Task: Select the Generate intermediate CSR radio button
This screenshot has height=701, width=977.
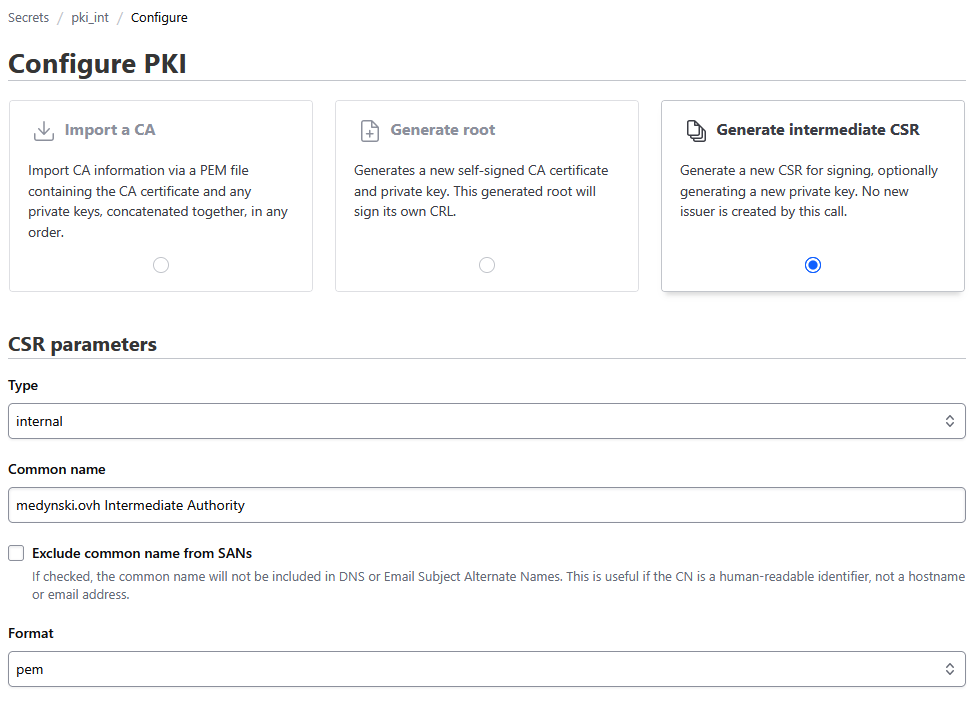Action: 813,265
